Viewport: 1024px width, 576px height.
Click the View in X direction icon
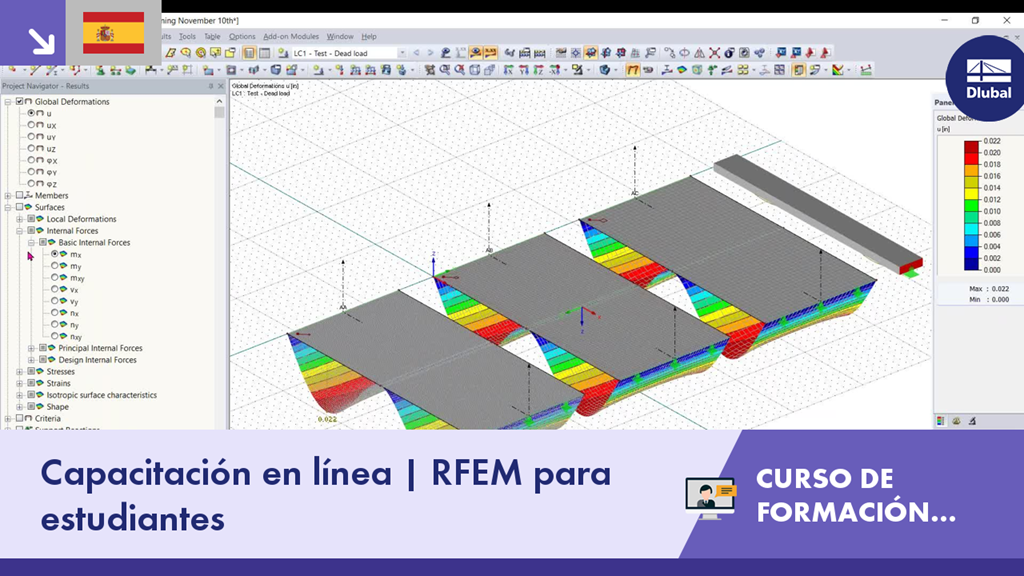(508, 70)
